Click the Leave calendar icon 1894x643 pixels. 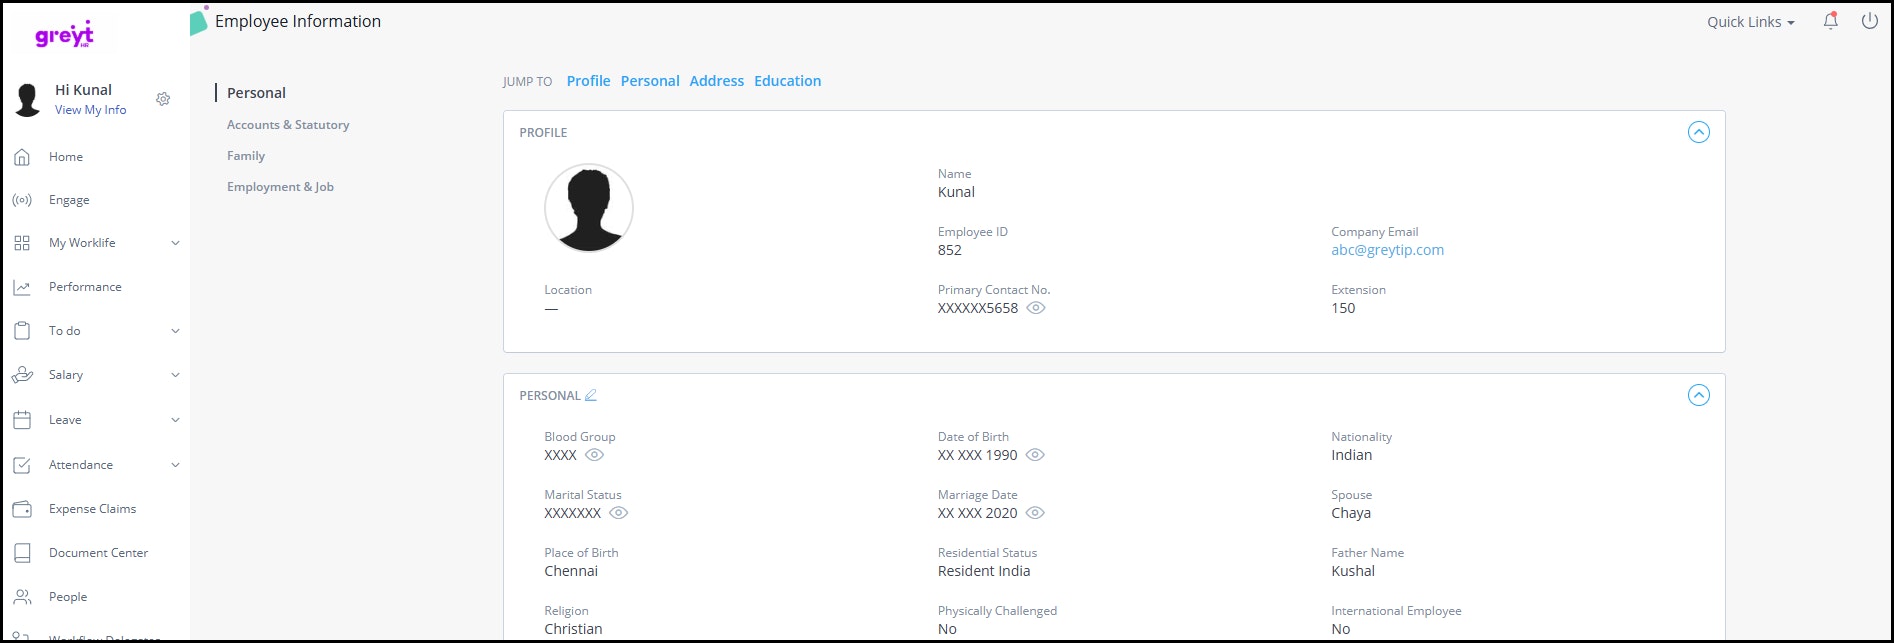22,420
